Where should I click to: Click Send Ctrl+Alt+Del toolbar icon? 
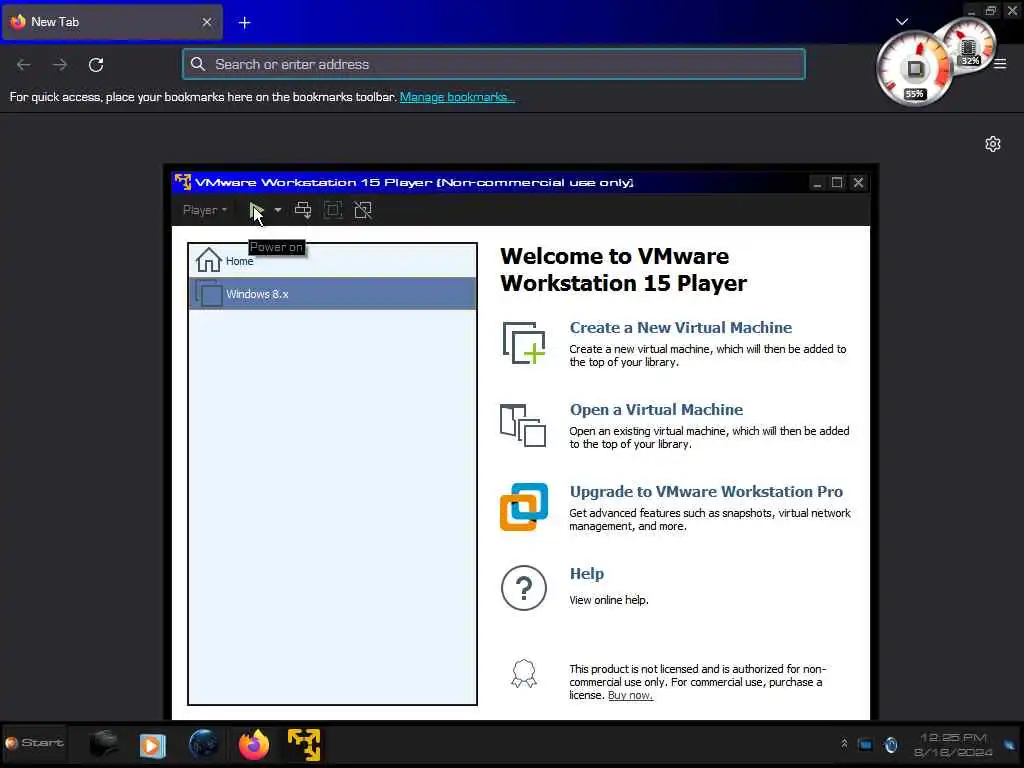coord(303,210)
